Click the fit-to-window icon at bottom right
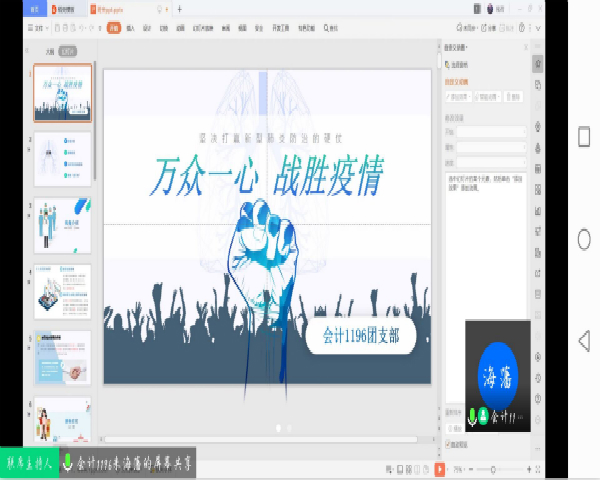Image resolution: width=600 pixels, height=480 pixels. point(538,469)
